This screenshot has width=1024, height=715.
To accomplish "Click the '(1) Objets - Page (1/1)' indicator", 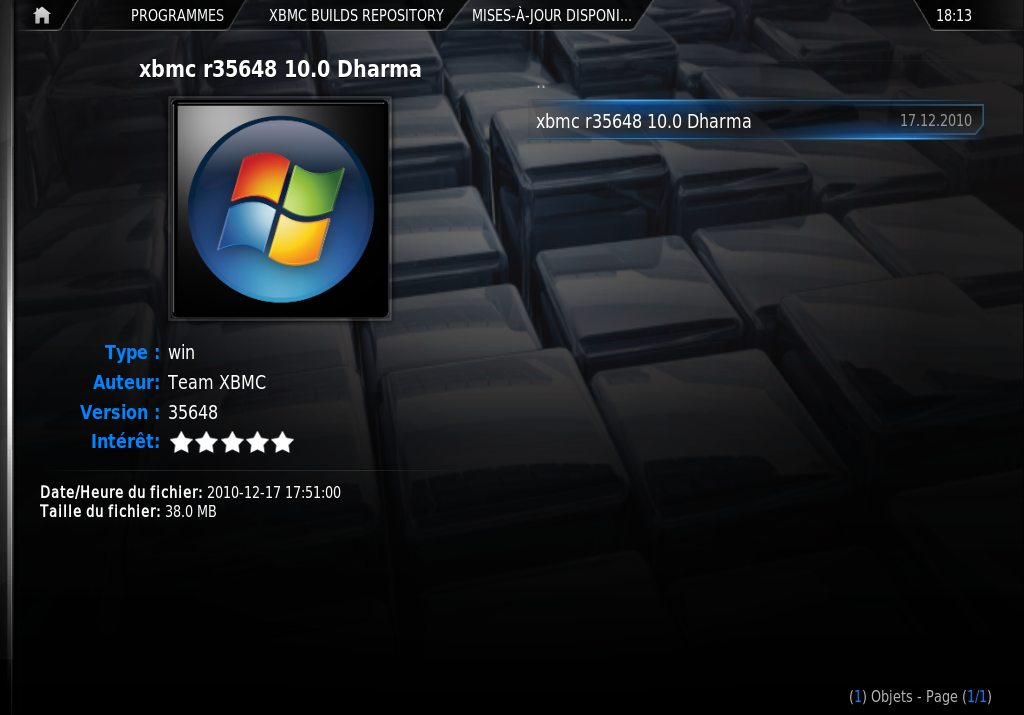I will (x=920, y=697).
